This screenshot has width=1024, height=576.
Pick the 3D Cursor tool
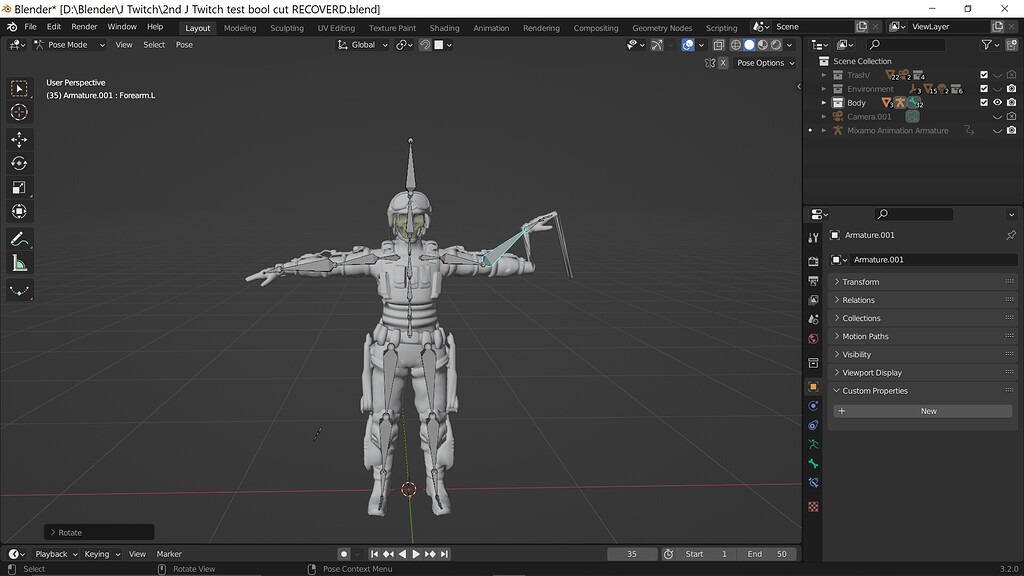point(21,112)
